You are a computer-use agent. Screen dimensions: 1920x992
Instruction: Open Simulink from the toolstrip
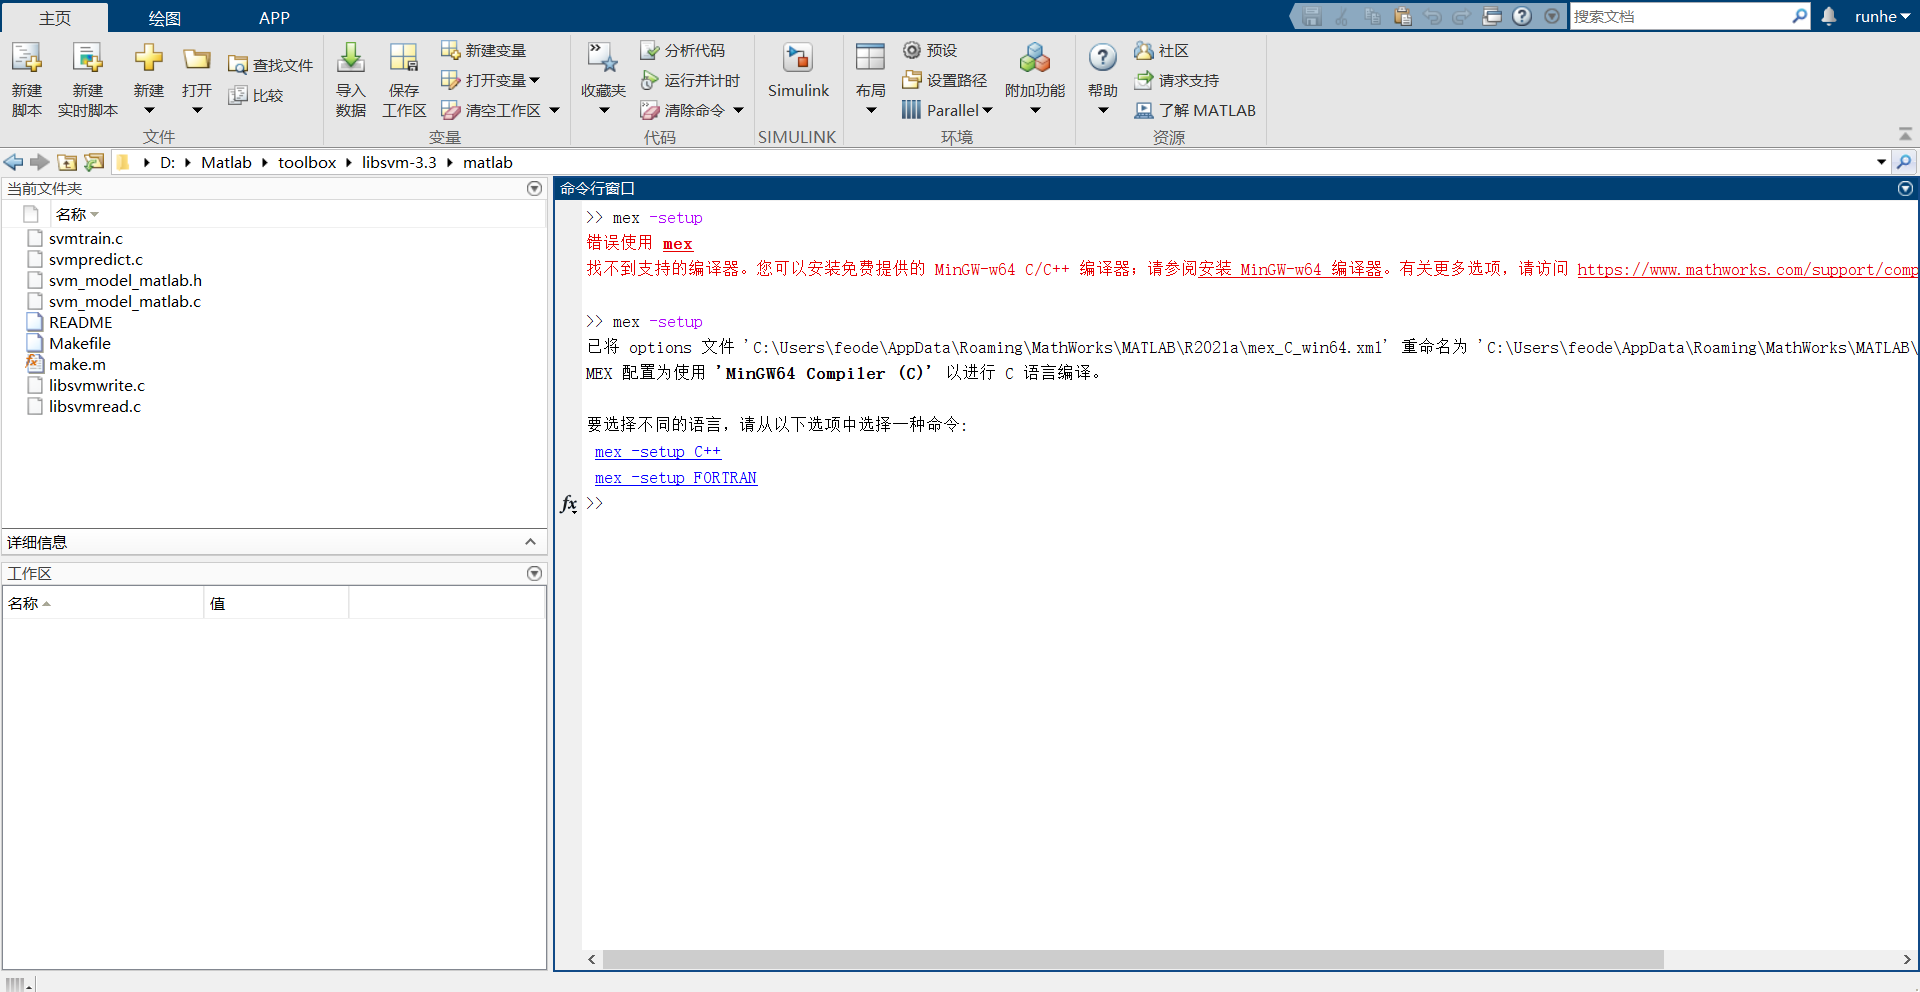point(798,70)
